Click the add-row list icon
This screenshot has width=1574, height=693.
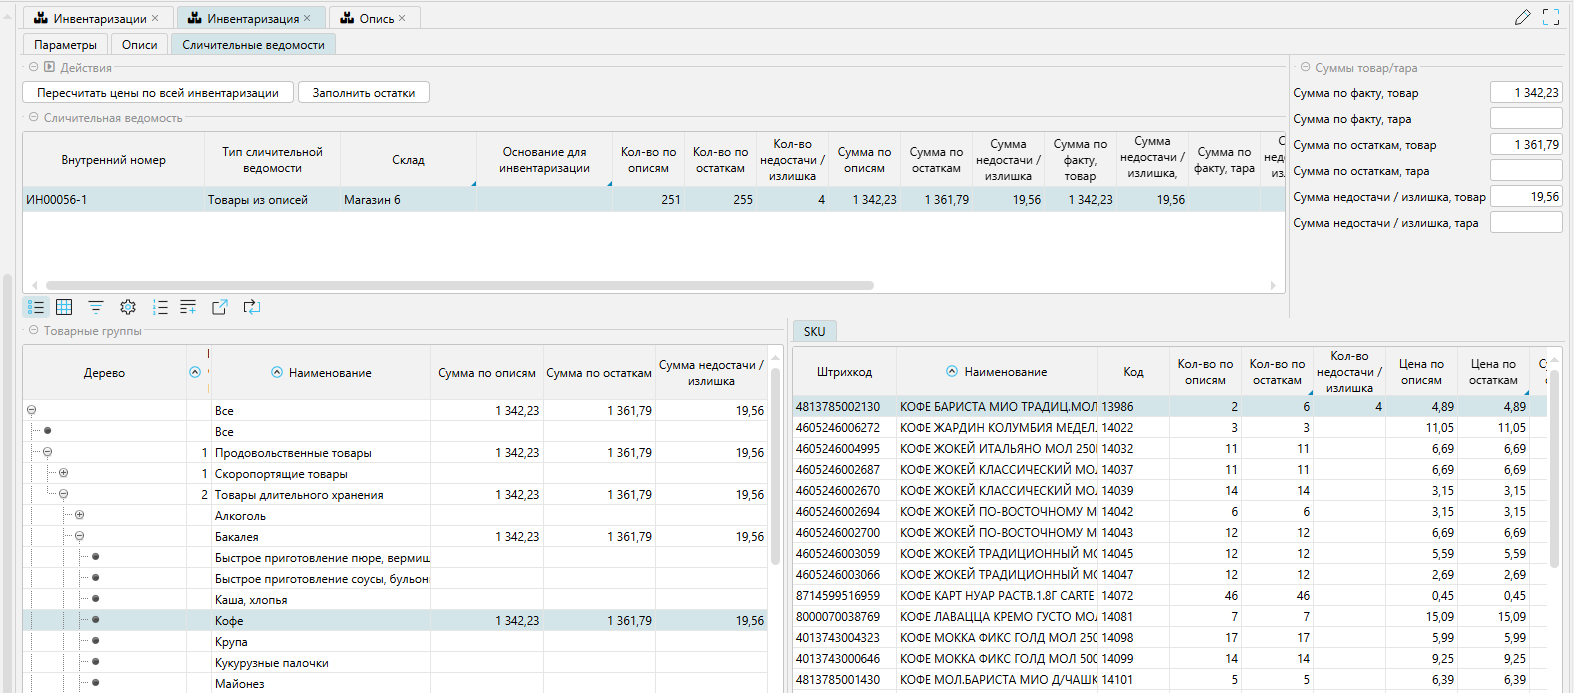coord(188,307)
